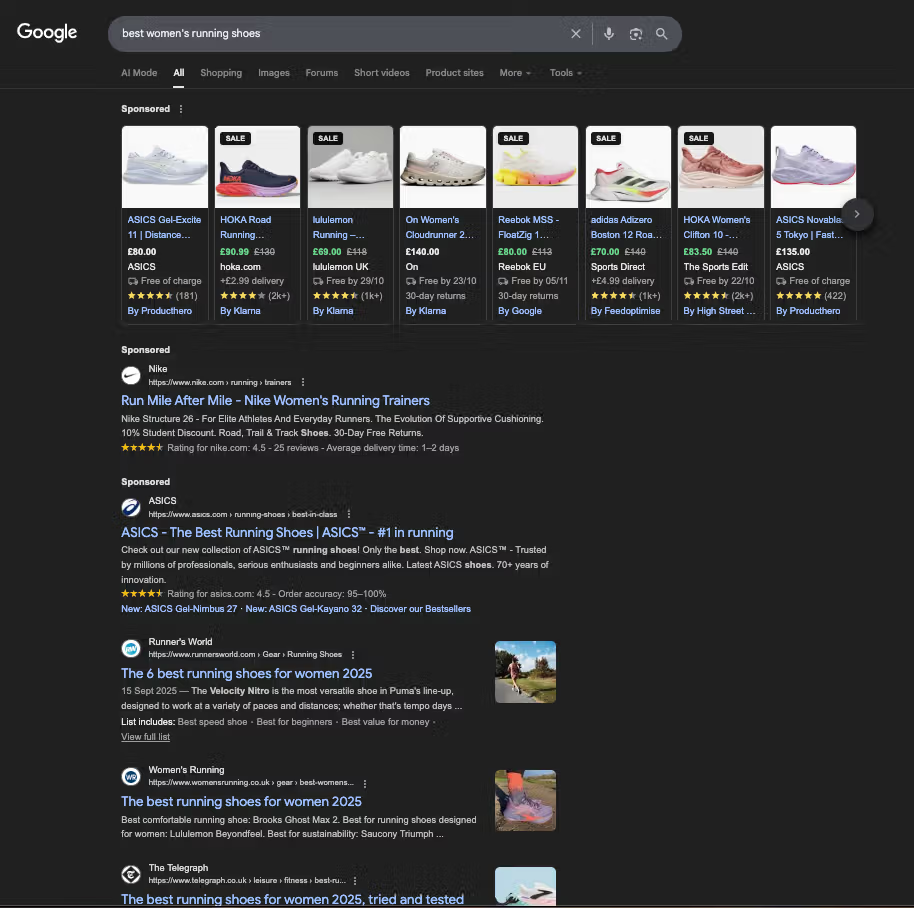Image resolution: width=914 pixels, height=908 pixels.
Task: Open three-dot menu for Runner's World result
Action: click(x=353, y=655)
